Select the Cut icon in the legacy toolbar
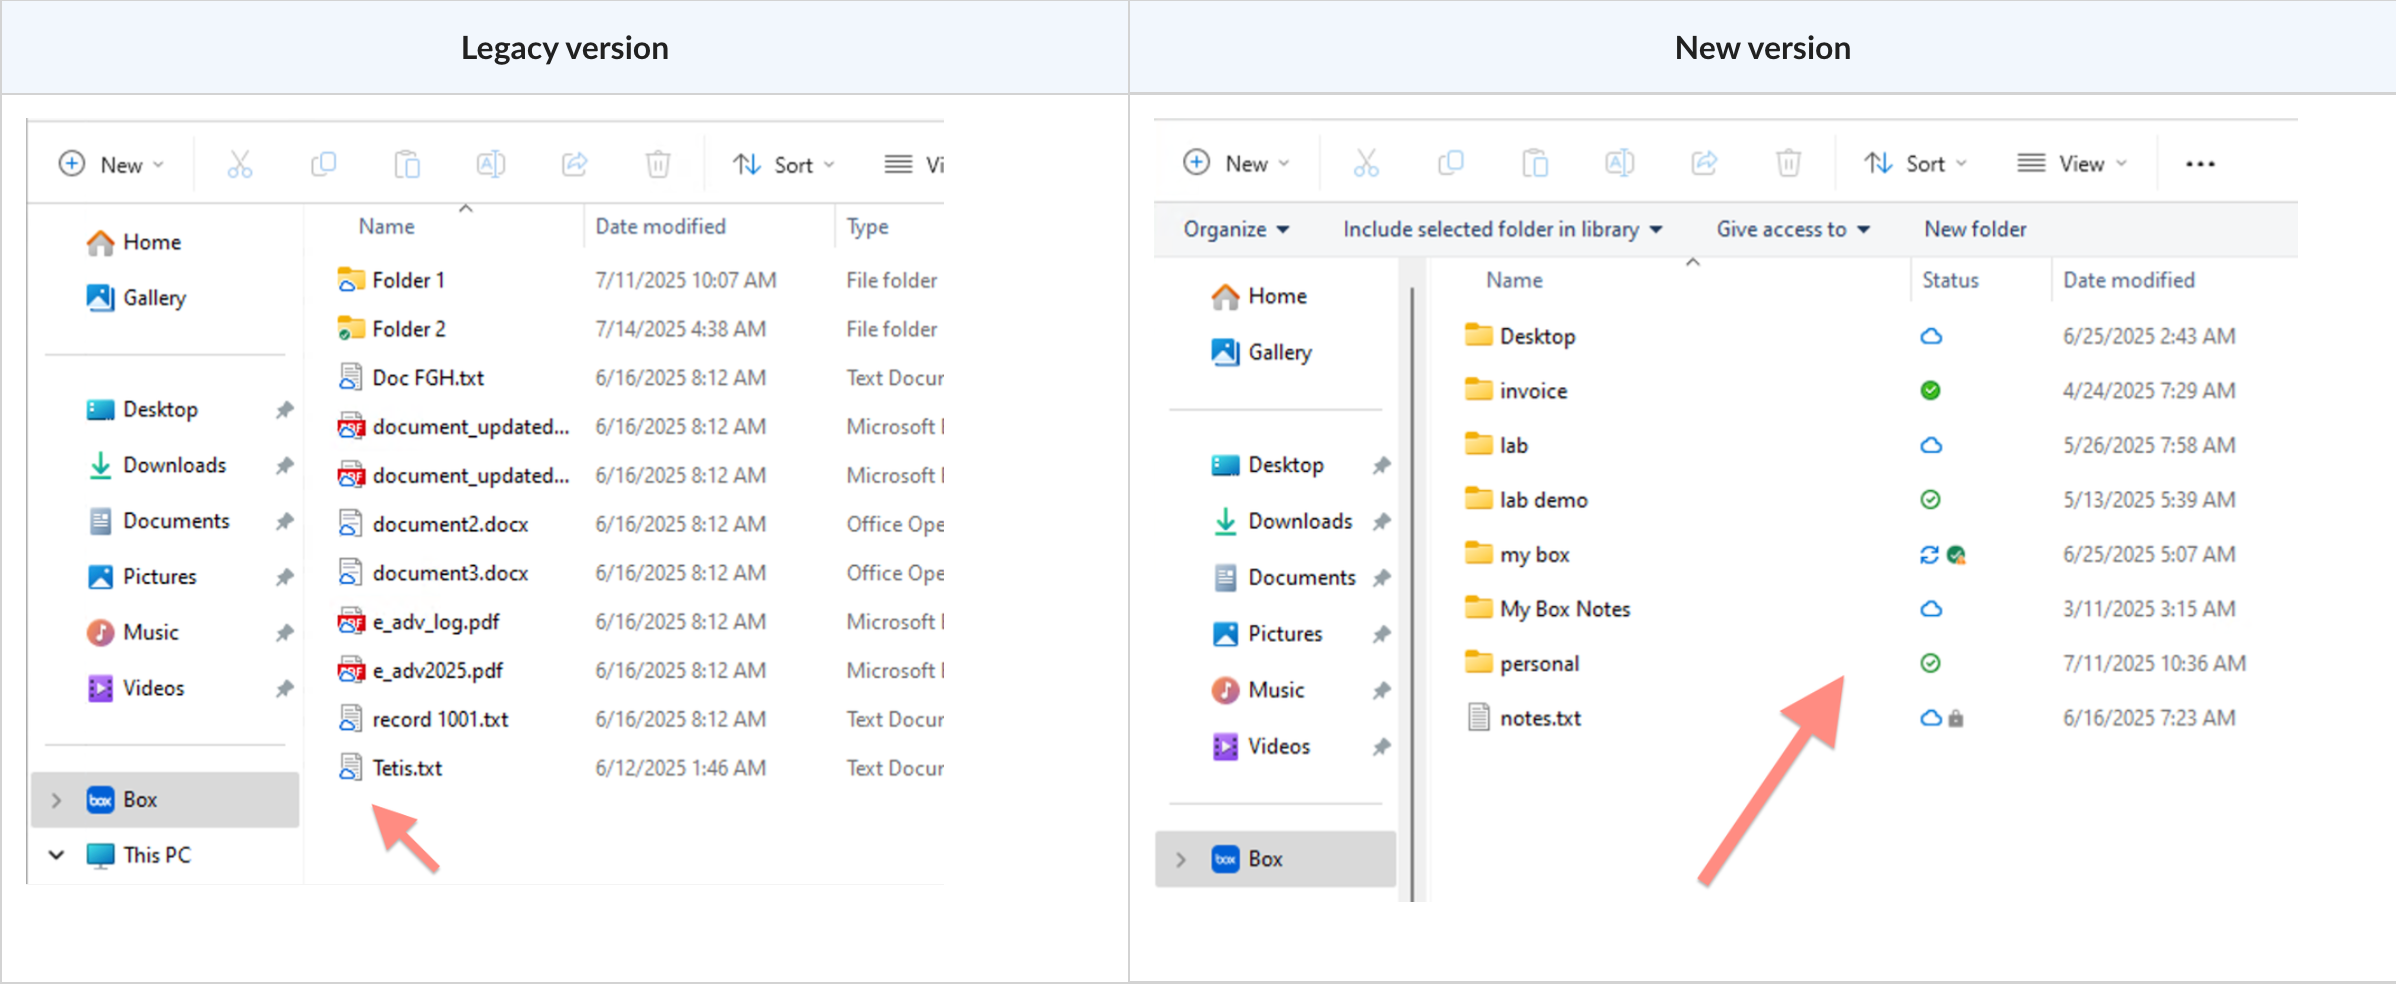This screenshot has width=2396, height=984. [x=240, y=164]
